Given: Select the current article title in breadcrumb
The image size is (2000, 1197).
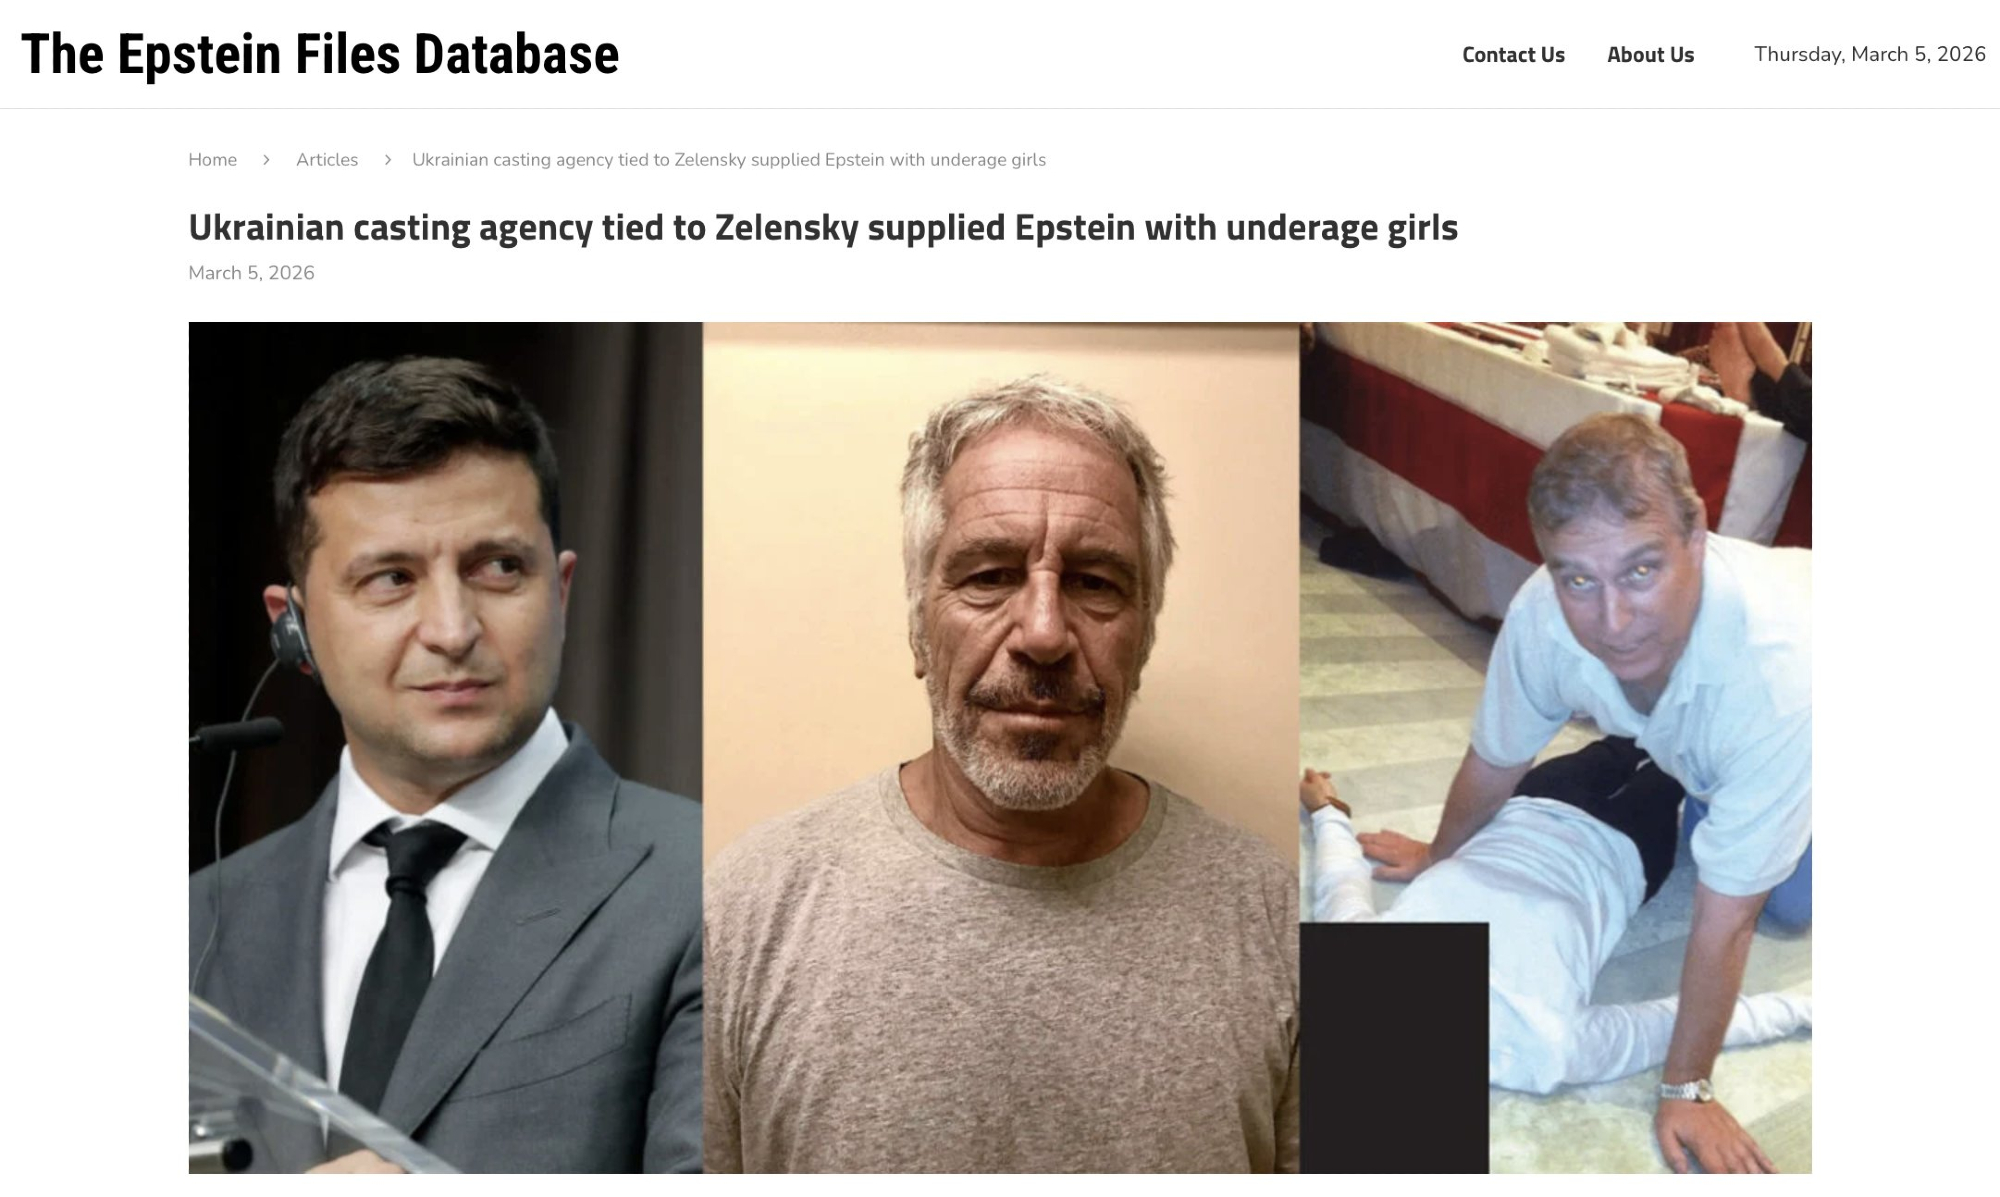Looking at the screenshot, I should coord(729,160).
